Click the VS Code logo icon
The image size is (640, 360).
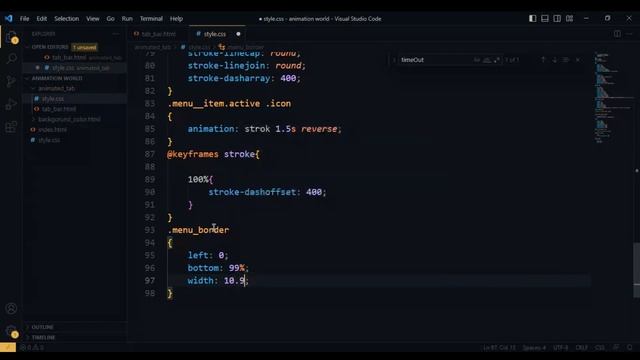pyautogui.click(x=9, y=18)
